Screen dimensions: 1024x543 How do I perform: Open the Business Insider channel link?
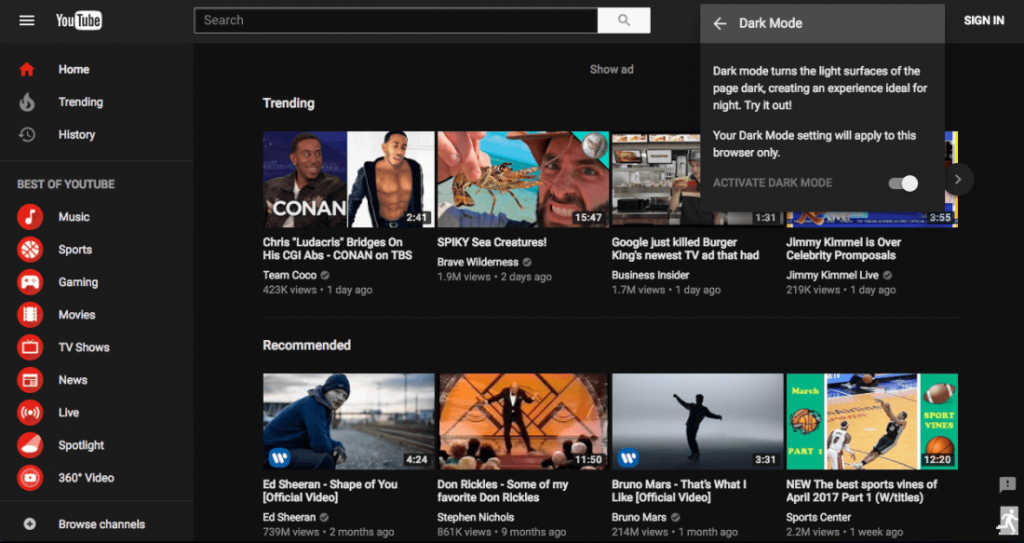pyautogui.click(x=650, y=275)
